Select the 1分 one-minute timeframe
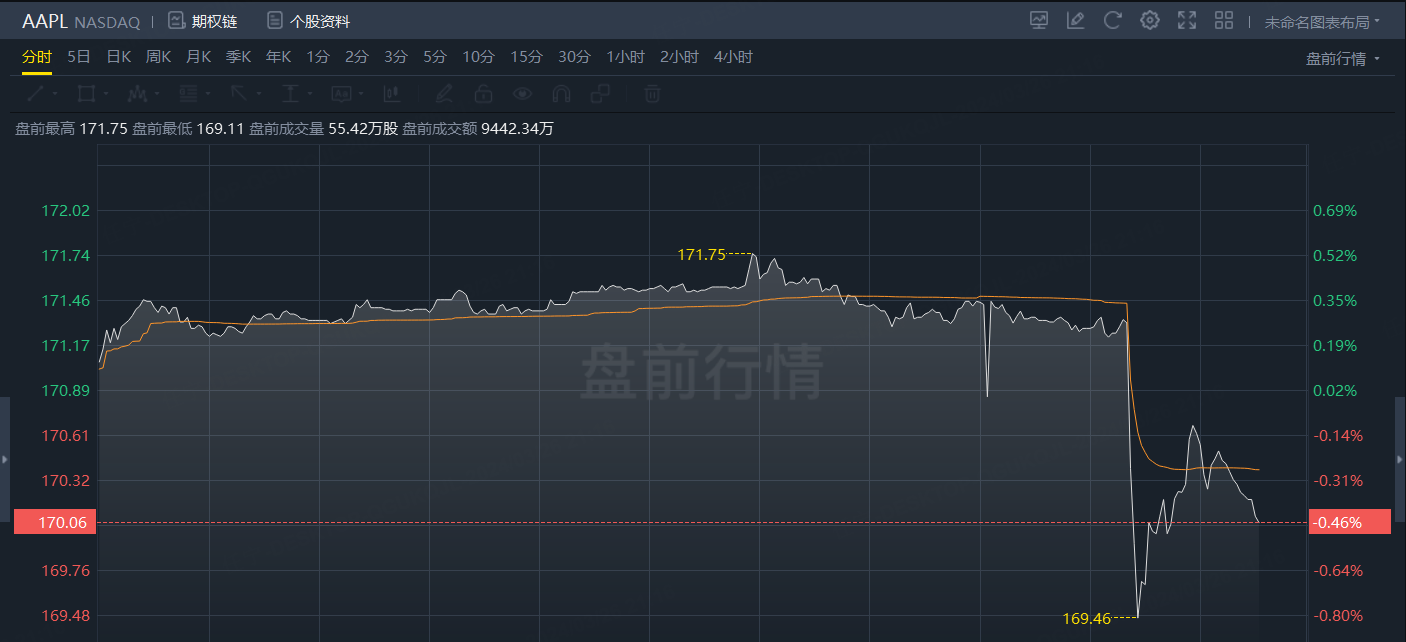This screenshot has width=1406, height=642. pyautogui.click(x=318, y=57)
